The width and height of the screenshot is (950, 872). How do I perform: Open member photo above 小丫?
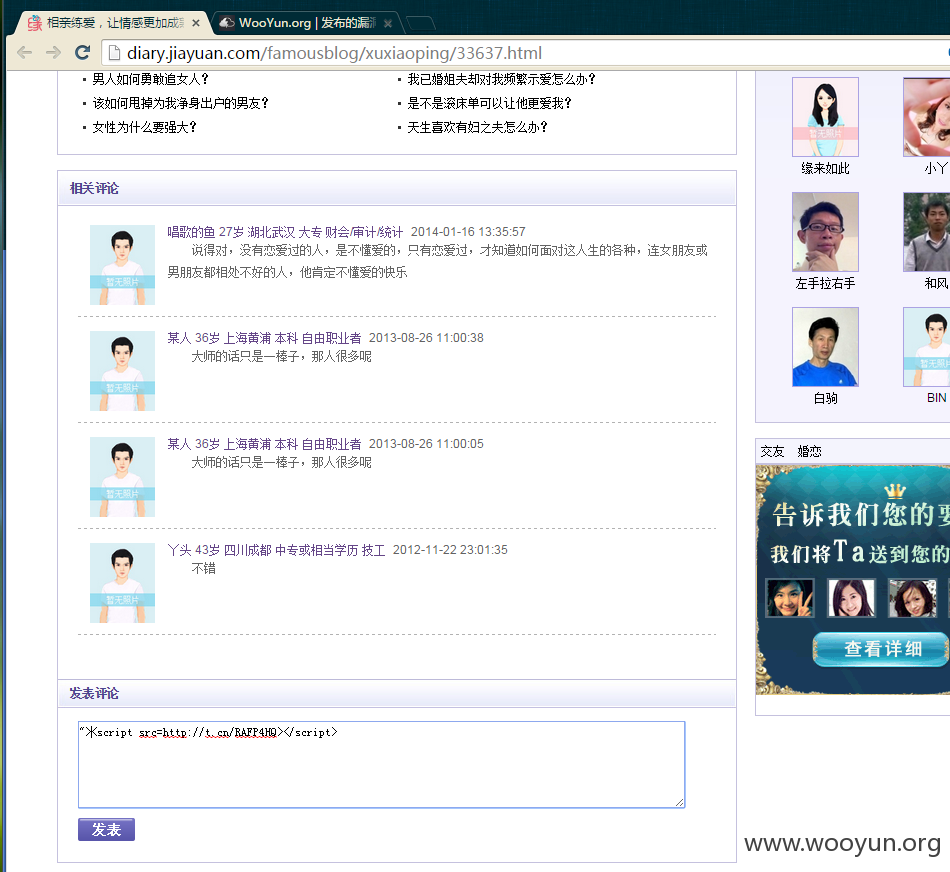coord(926,117)
